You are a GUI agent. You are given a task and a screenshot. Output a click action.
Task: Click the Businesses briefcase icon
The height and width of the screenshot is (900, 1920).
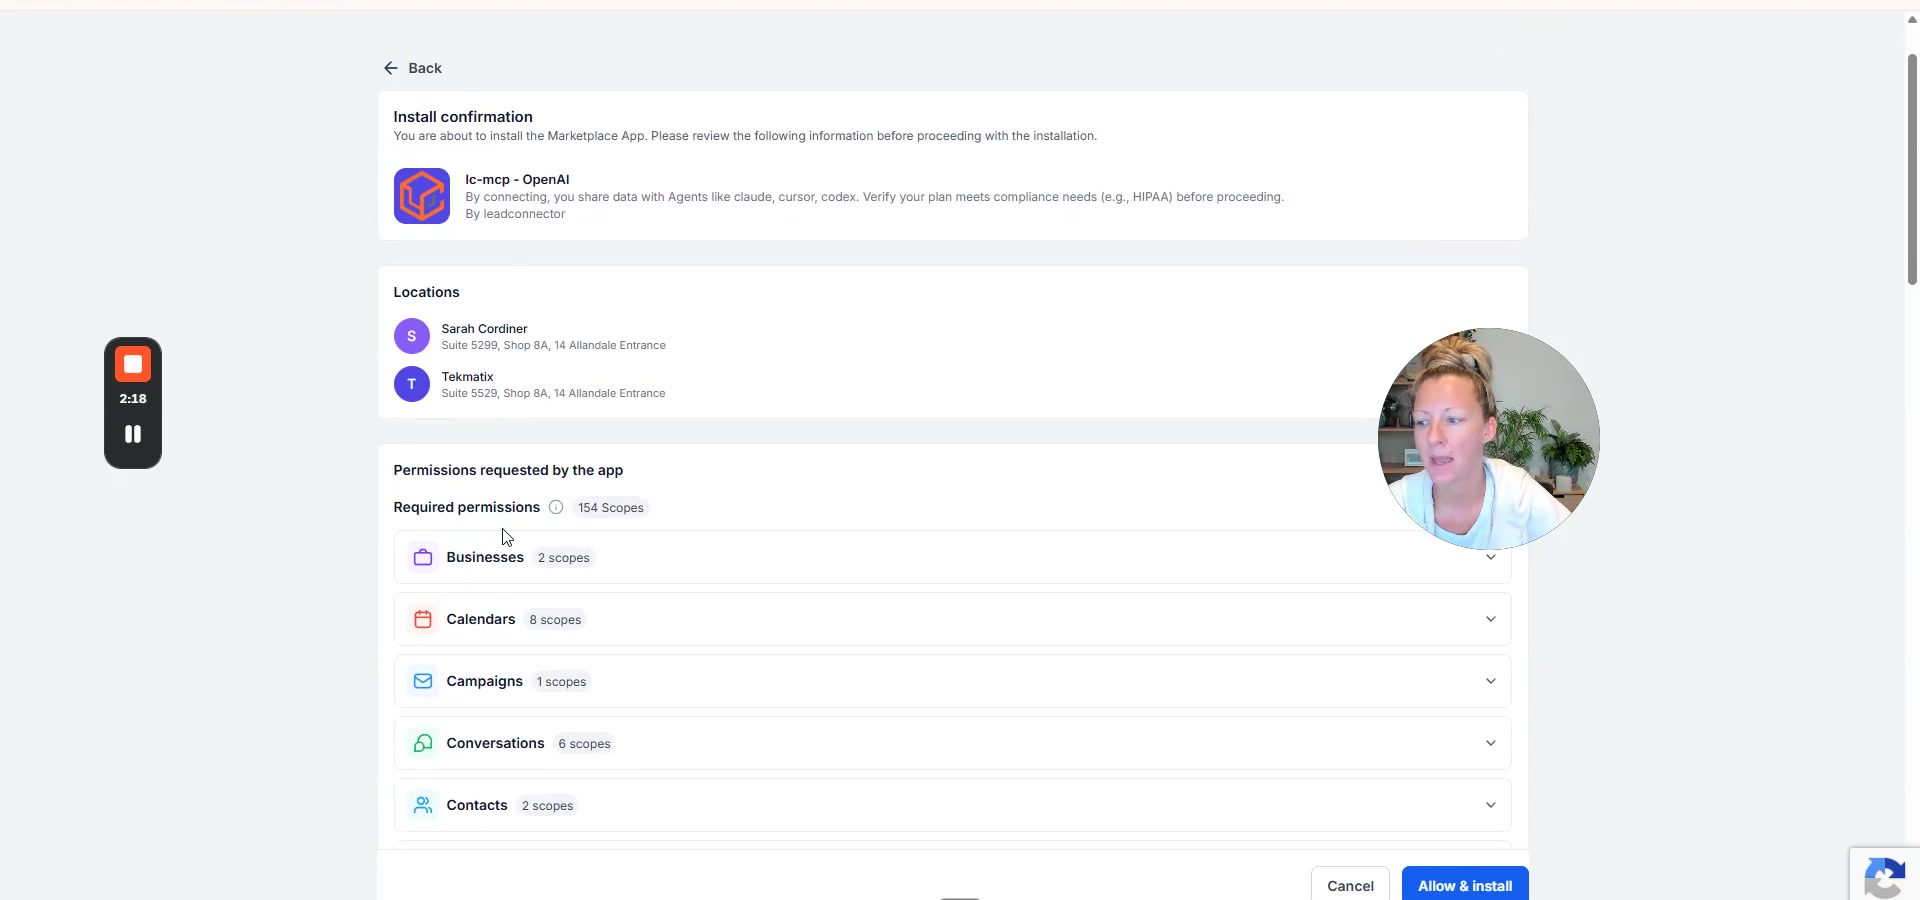pyautogui.click(x=423, y=557)
